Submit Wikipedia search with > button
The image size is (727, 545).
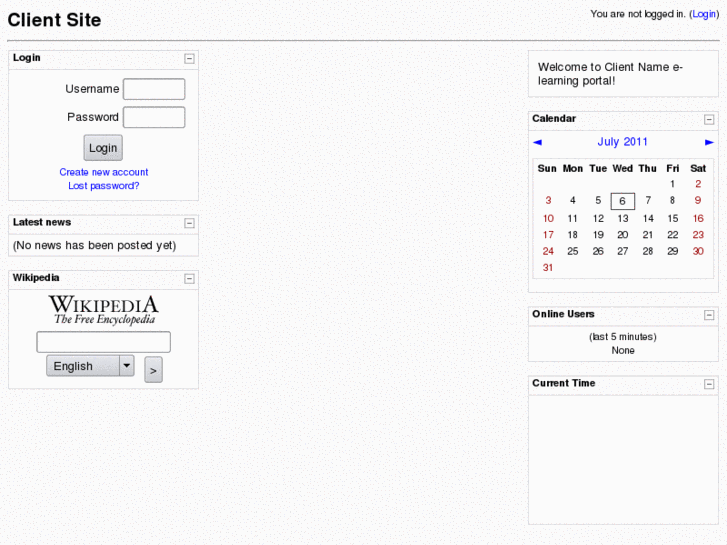pyautogui.click(x=153, y=370)
